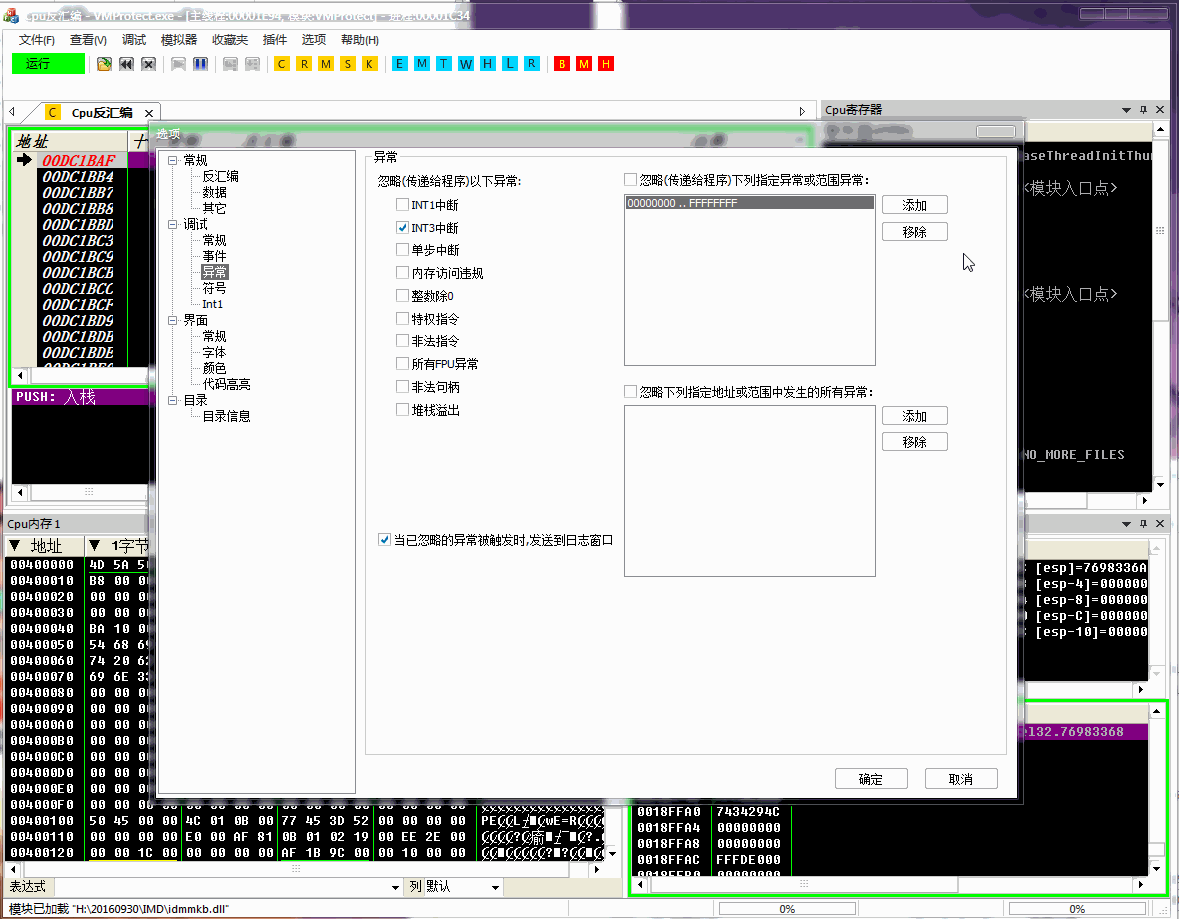Uncheck the INT3中断 checkbox
The height and width of the screenshot is (919, 1179).
click(x=402, y=227)
